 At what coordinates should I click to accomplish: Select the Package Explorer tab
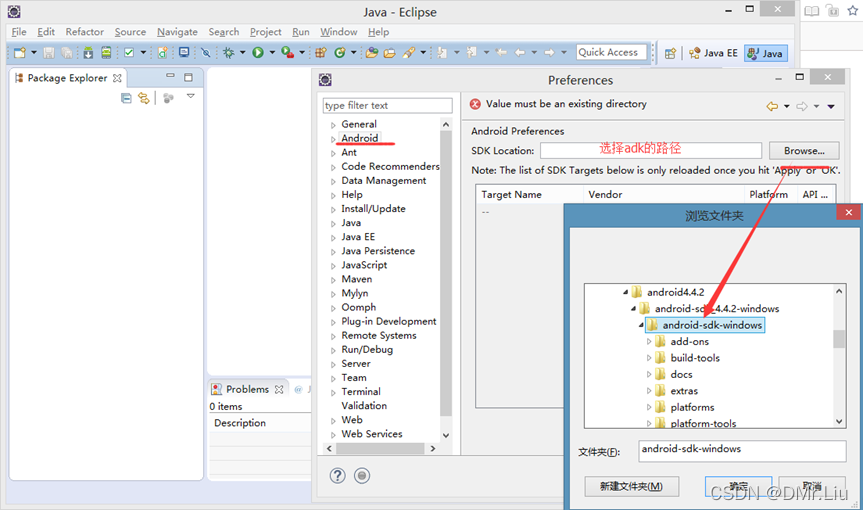click(x=67, y=78)
